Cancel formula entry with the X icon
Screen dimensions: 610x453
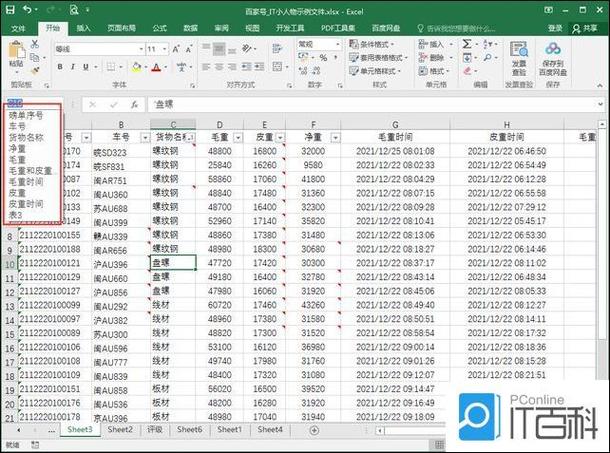coord(93,104)
